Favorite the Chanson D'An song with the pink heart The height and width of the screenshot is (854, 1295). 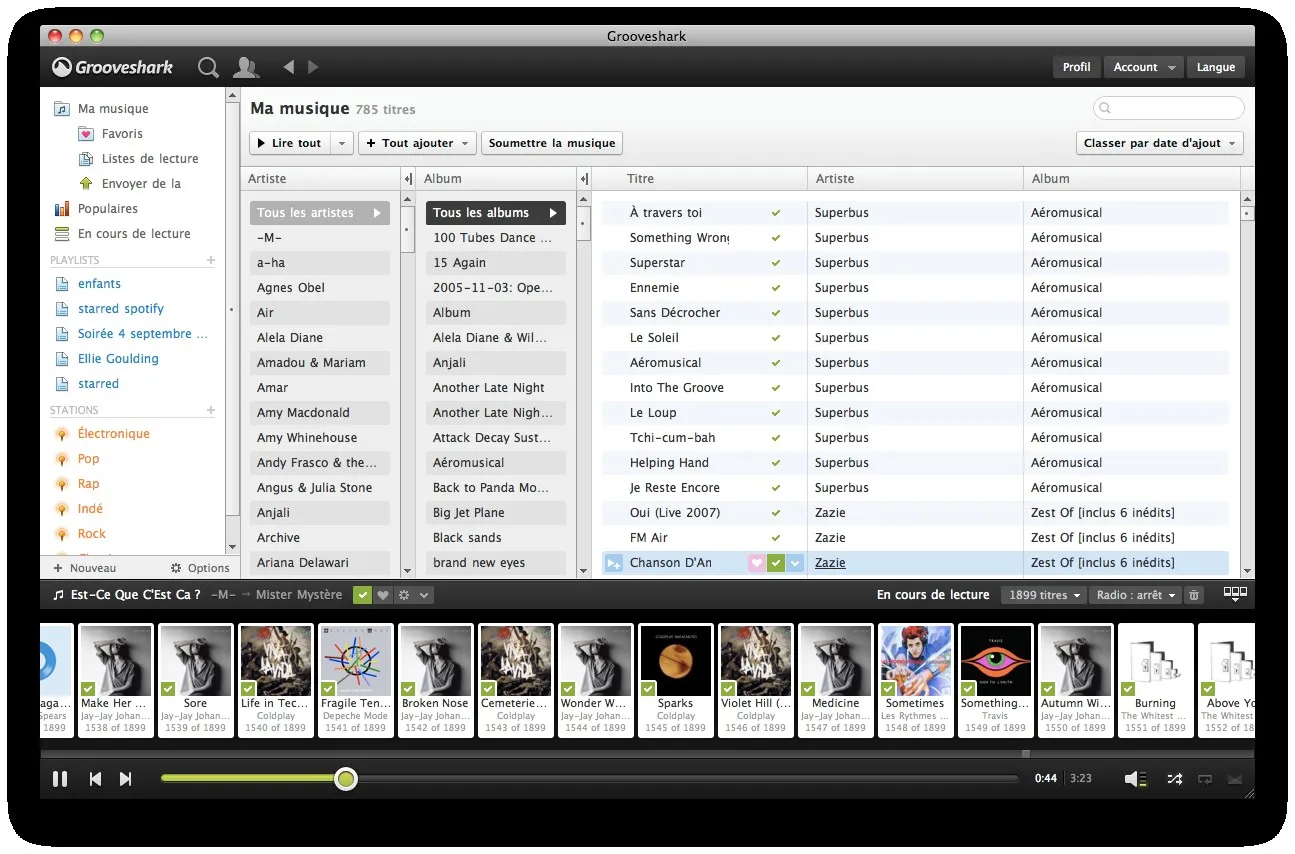pyautogui.click(x=756, y=563)
